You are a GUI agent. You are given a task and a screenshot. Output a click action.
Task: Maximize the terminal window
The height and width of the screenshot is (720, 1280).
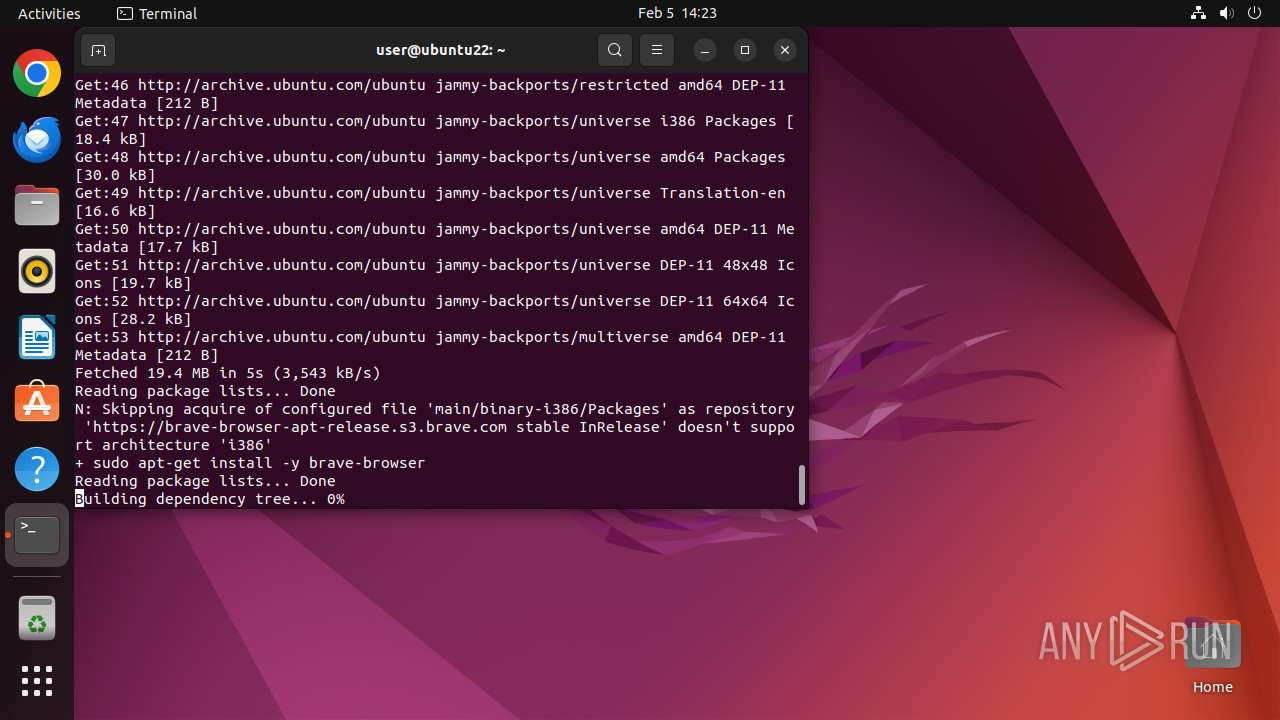(745, 50)
